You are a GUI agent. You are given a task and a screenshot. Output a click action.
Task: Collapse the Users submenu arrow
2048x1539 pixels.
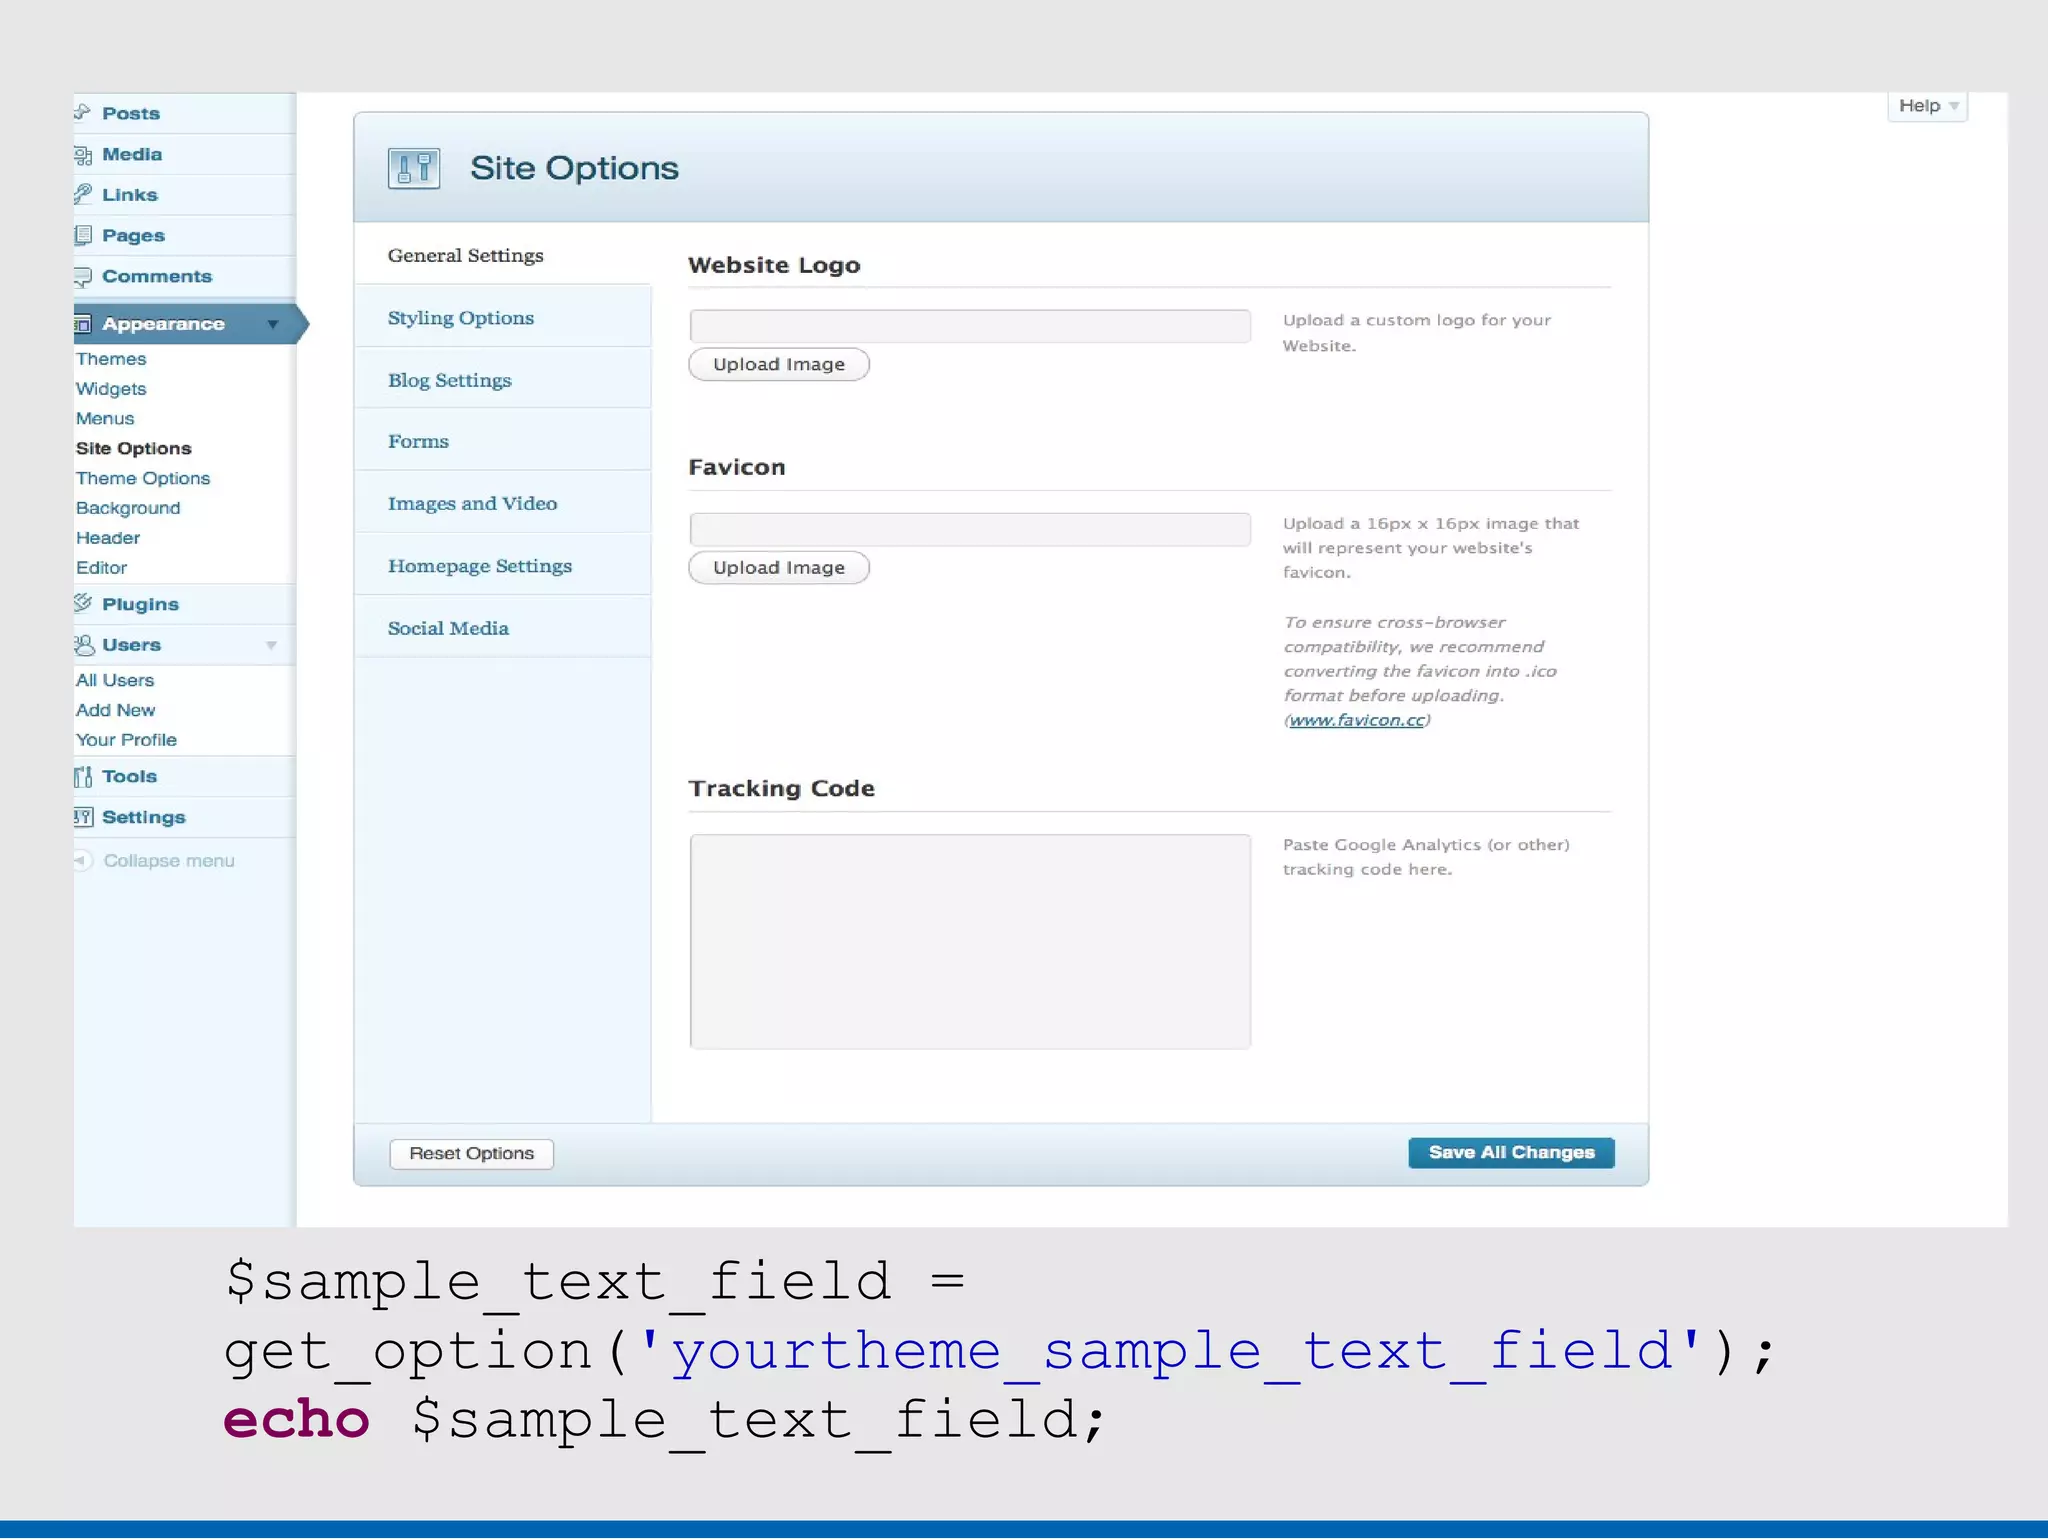[x=271, y=645]
